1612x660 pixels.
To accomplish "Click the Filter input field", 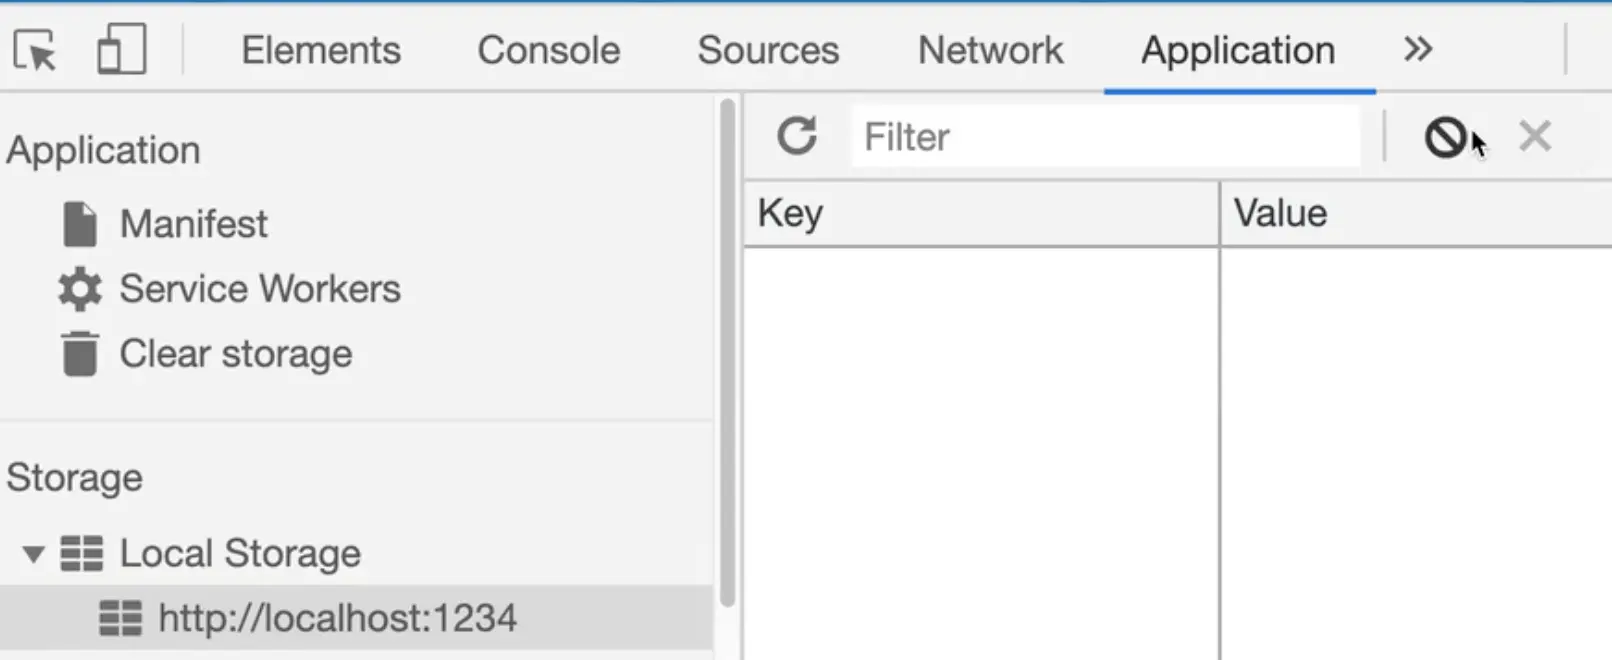I will point(1105,137).
